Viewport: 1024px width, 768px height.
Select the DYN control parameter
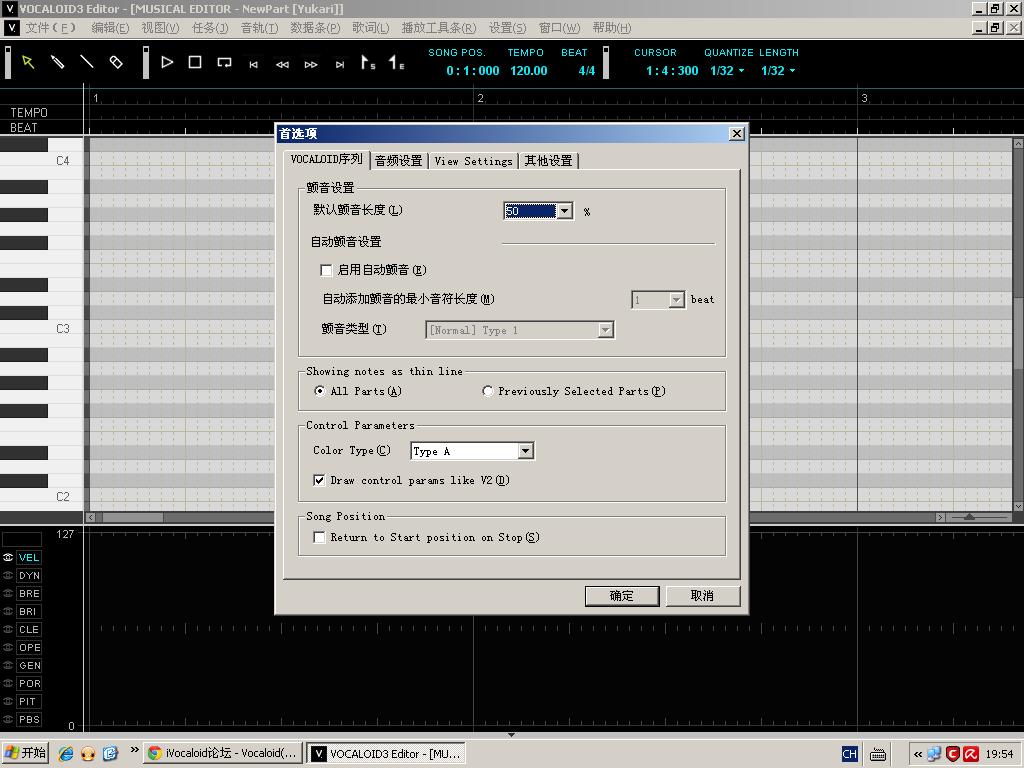pyautogui.click(x=29, y=575)
